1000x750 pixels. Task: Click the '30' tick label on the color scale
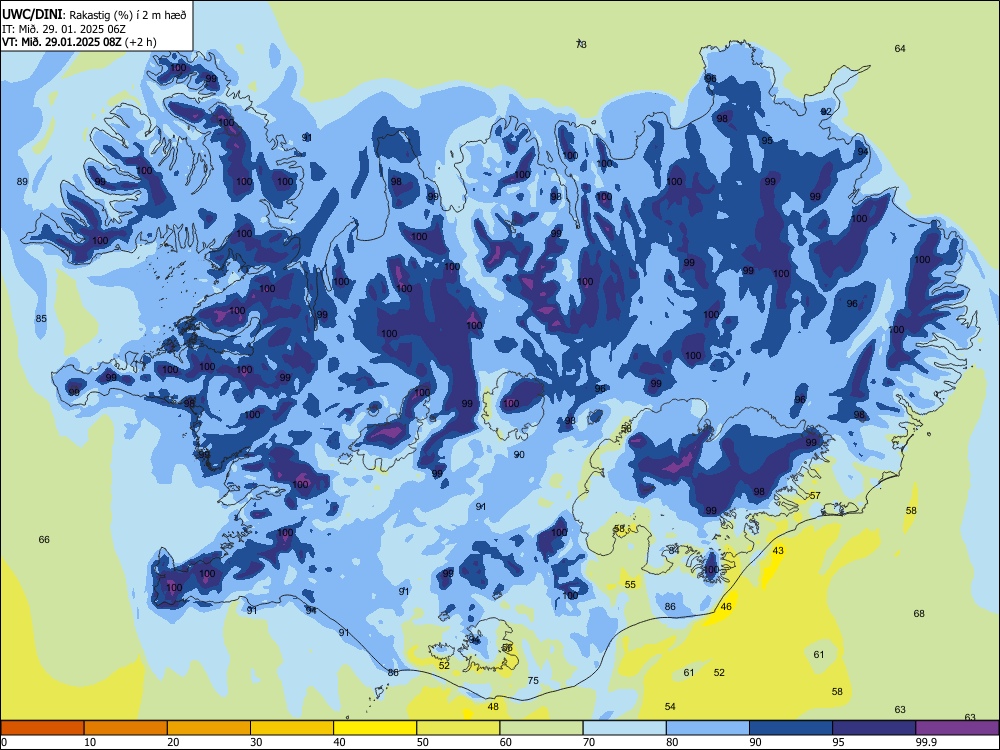256,742
